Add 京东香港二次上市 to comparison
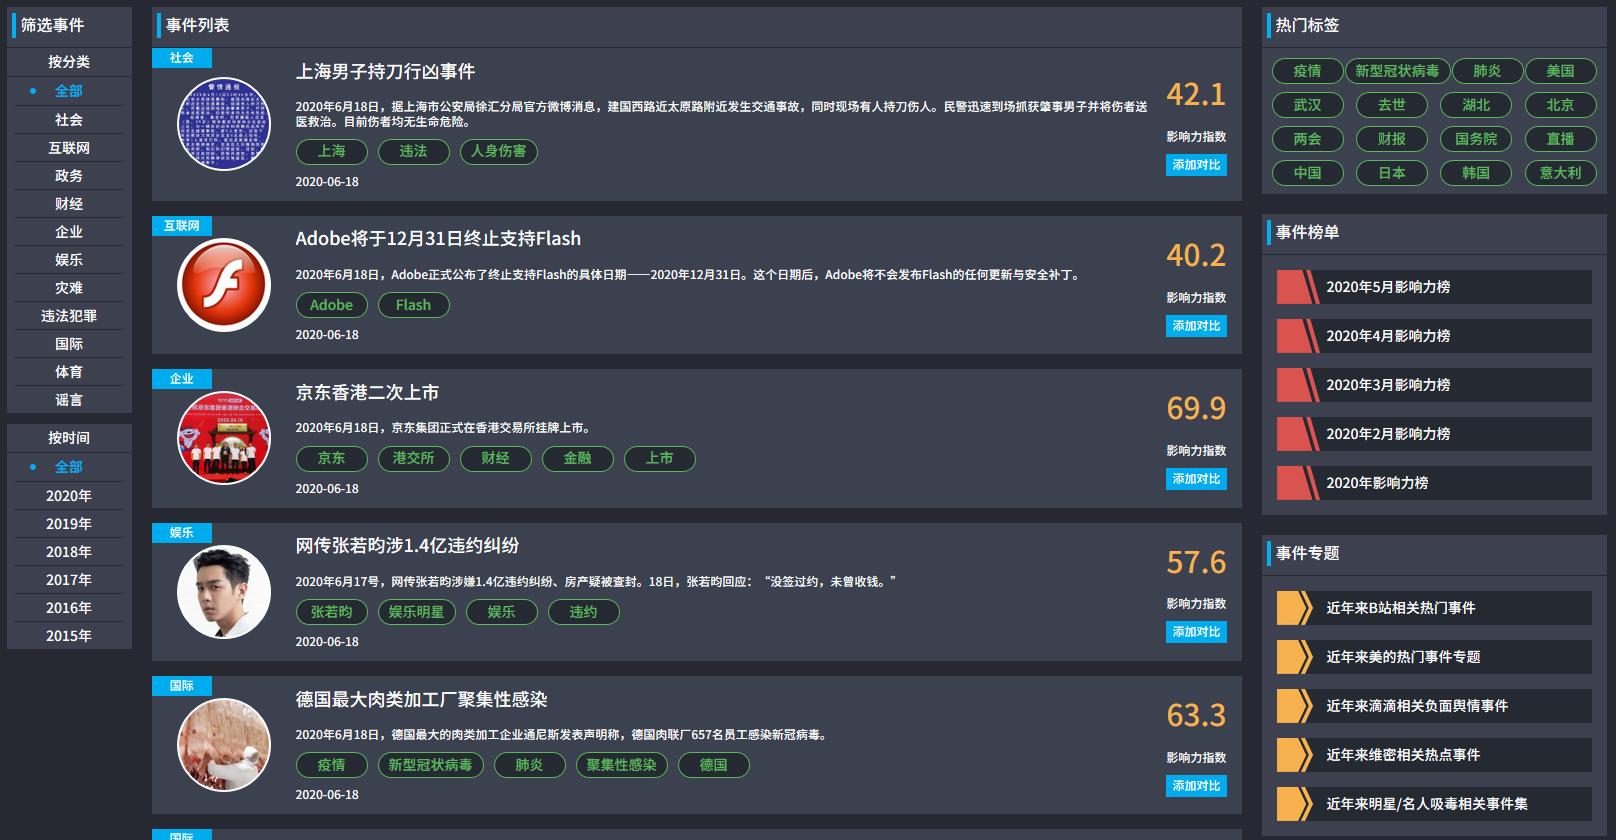 click(x=1196, y=479)
